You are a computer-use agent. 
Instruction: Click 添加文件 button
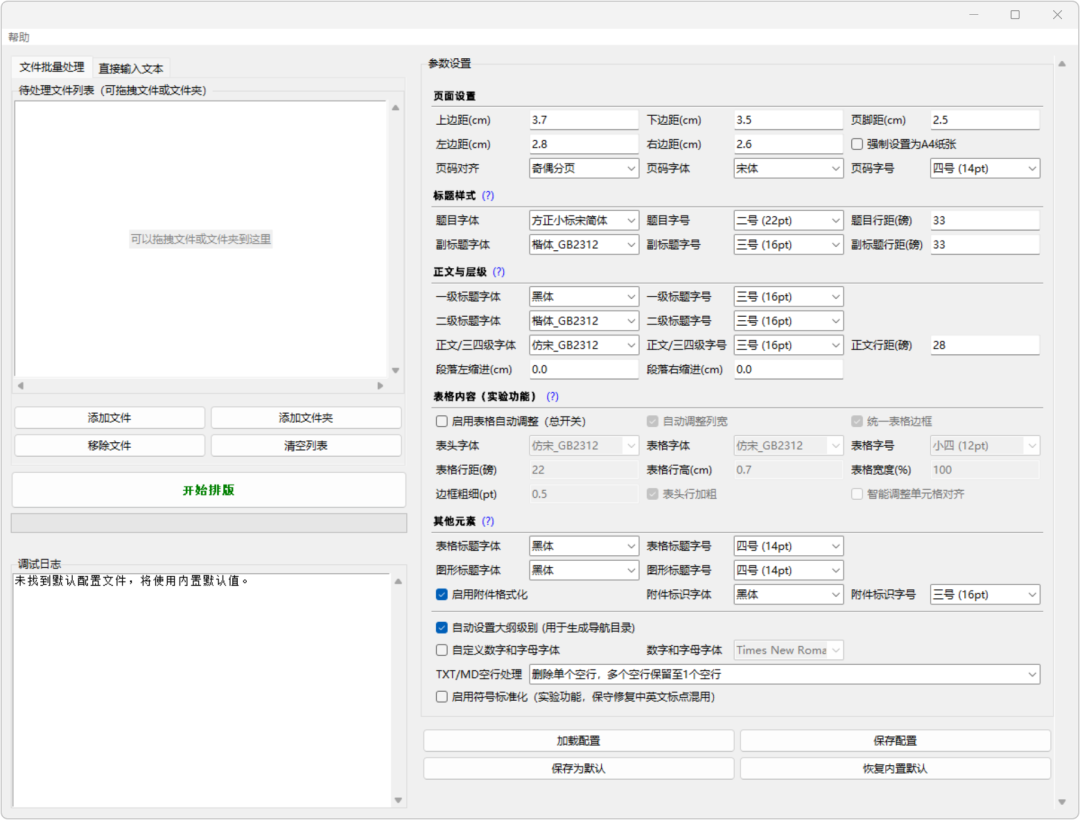pyautogui.click(x=110, y=418)
